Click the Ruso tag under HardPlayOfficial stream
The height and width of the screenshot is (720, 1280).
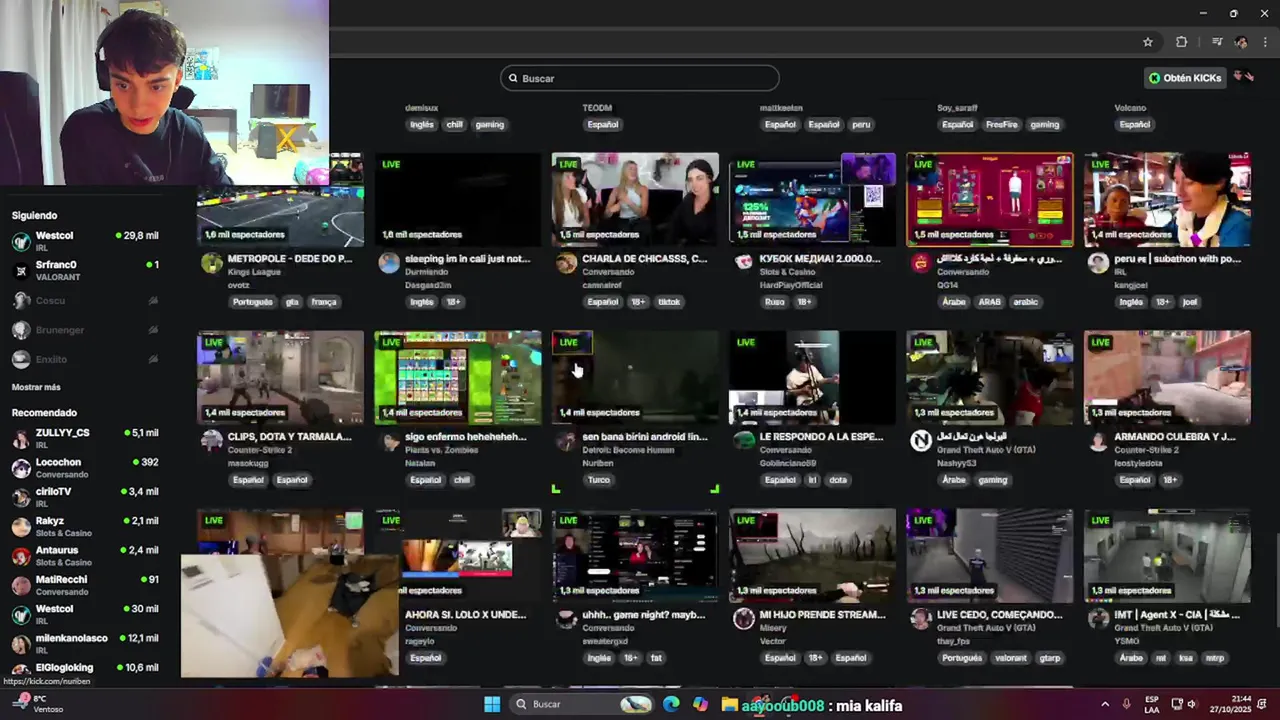[775, 302]
